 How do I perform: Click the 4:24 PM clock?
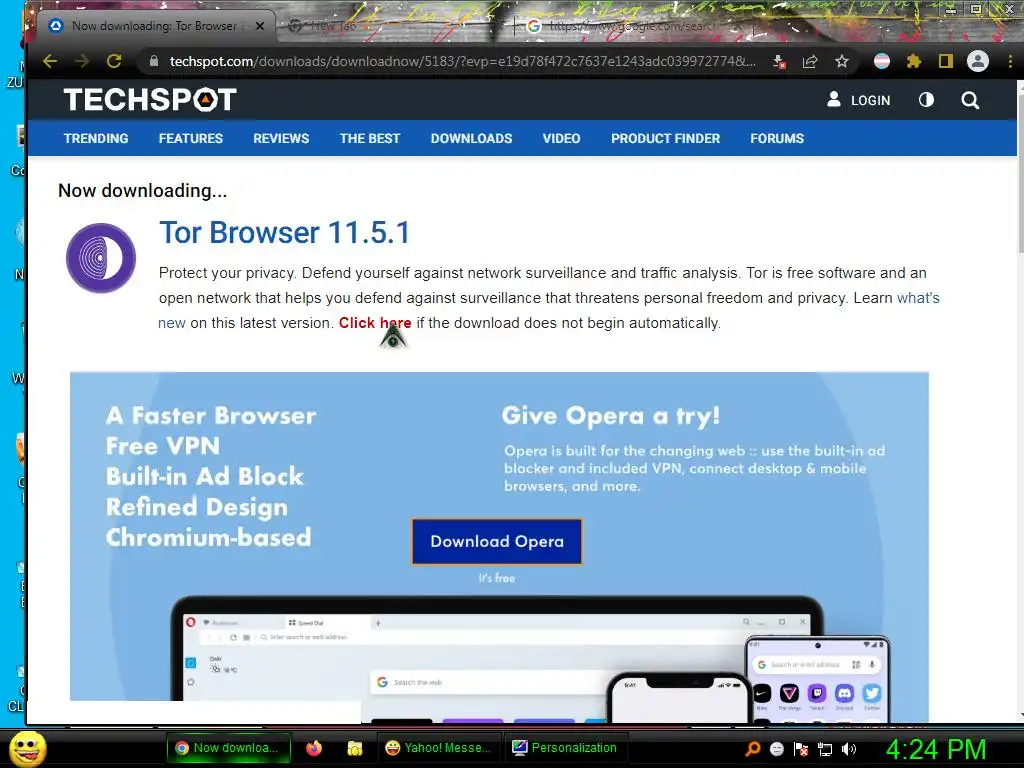(936, 749)
